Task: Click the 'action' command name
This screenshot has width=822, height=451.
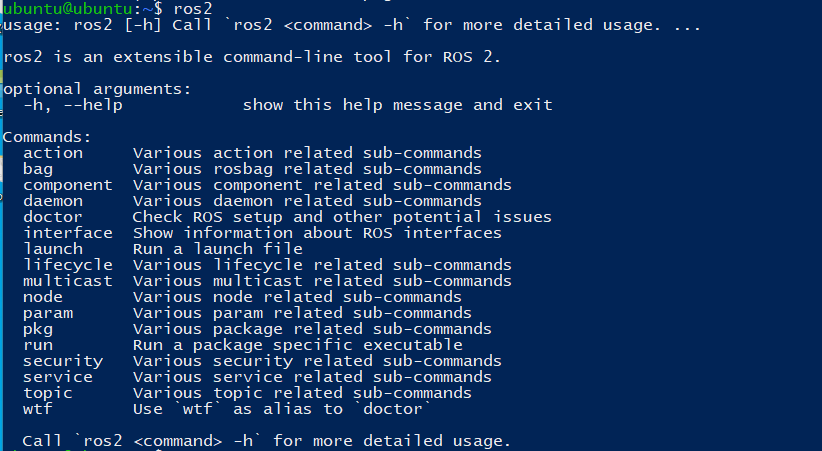Action: 52,153
